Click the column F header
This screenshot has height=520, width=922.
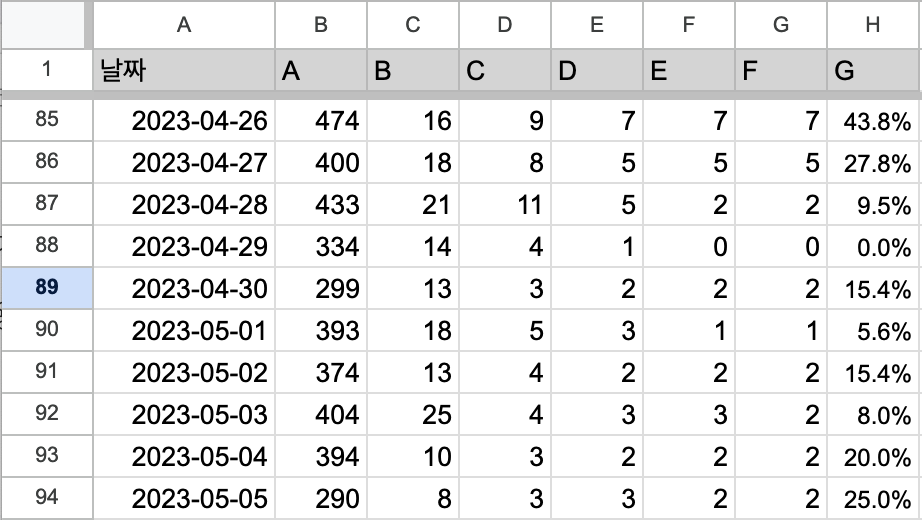688,25
